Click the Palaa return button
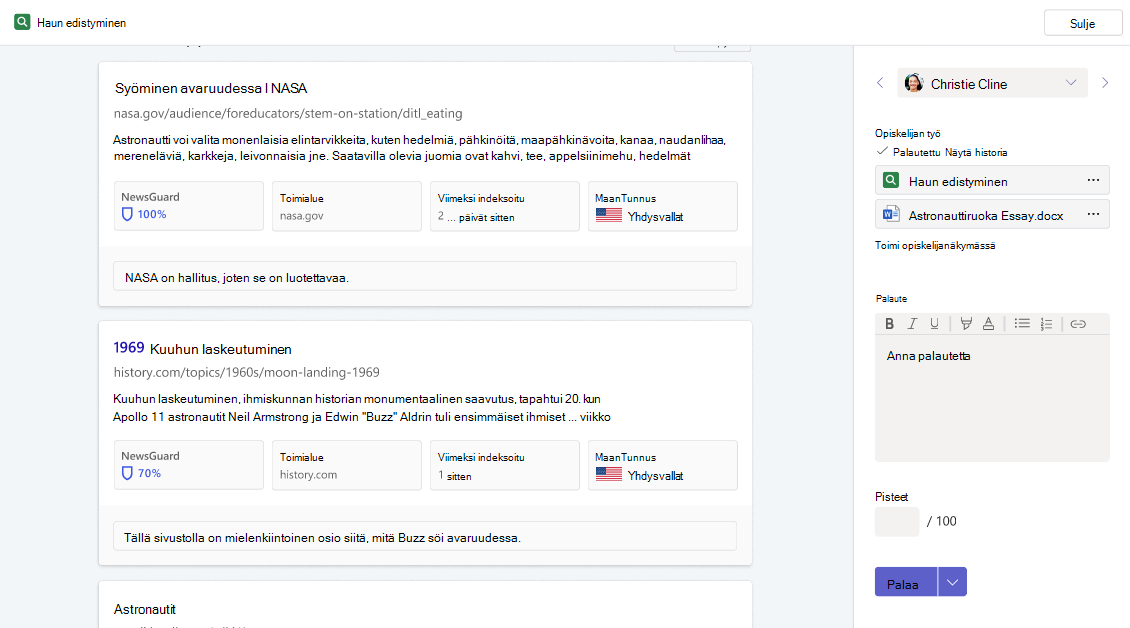1130x628 pixels. [x=906, y=582]
